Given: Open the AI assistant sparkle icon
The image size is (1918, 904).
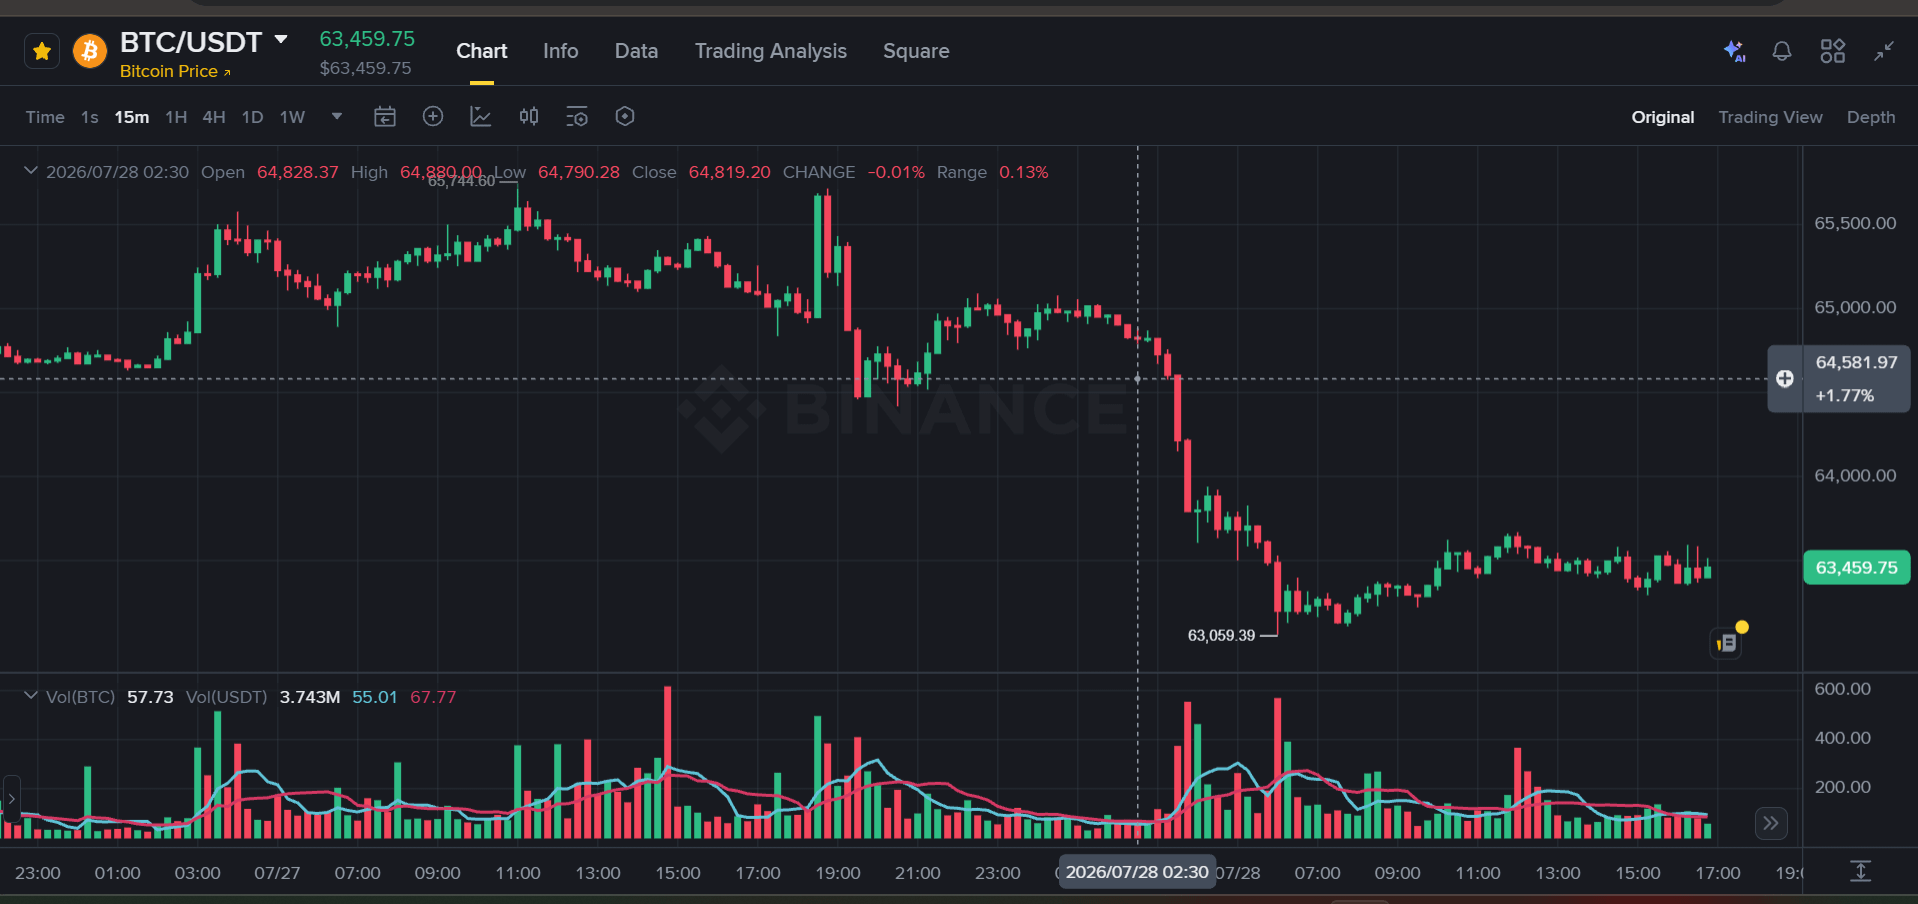Looking at the screenshot, I should pos(1734,51).
